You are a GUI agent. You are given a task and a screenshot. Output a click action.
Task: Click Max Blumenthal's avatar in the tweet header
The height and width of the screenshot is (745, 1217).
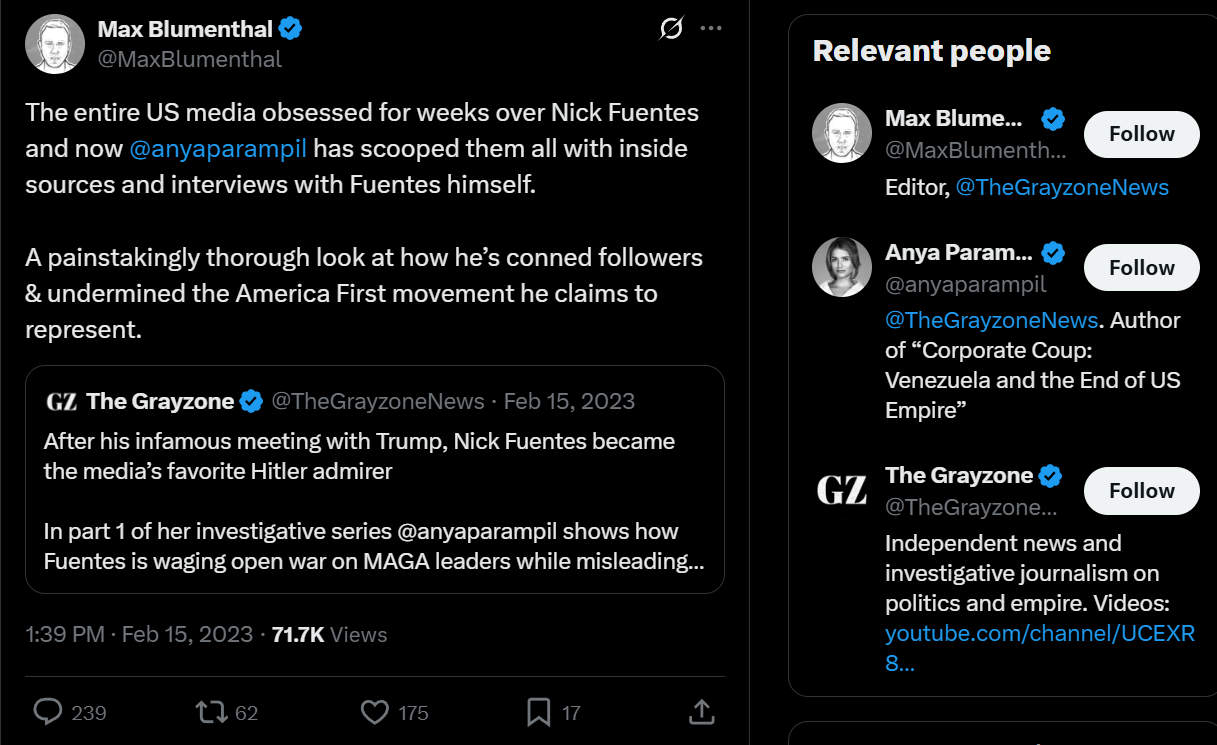(x=55, y=44)
